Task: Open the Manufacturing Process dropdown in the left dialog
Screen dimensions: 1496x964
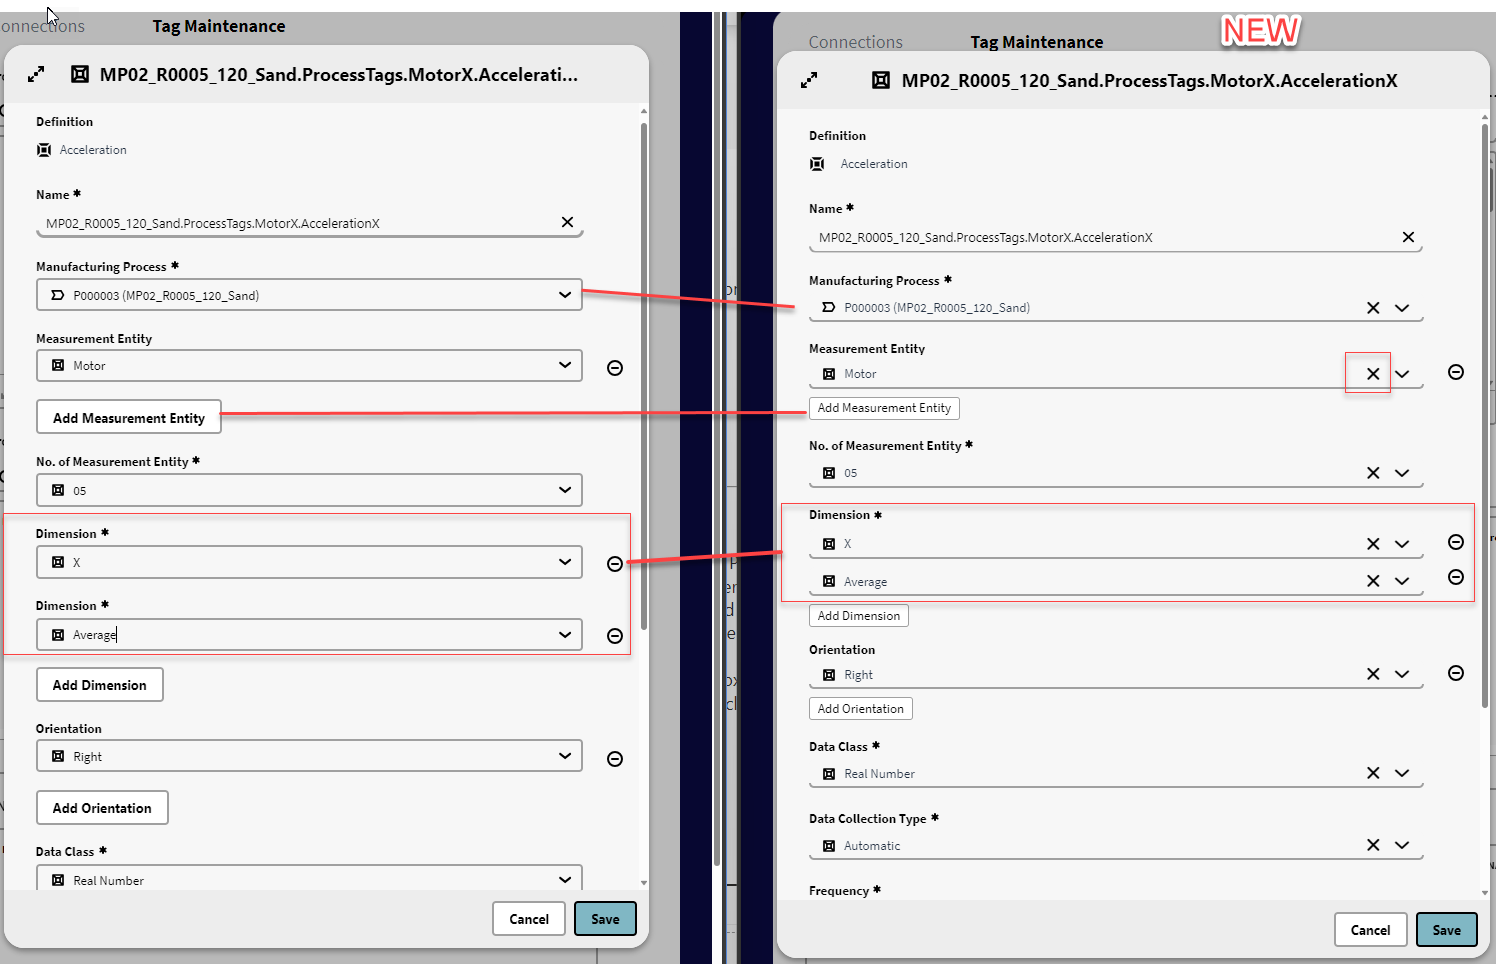Action: coord(565,295)
